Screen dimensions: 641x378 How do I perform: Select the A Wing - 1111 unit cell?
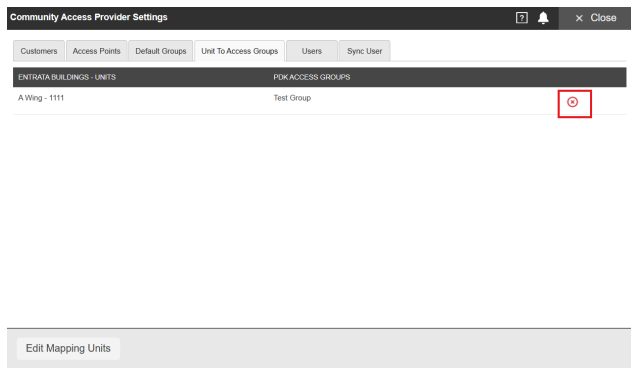click(41, 98)
